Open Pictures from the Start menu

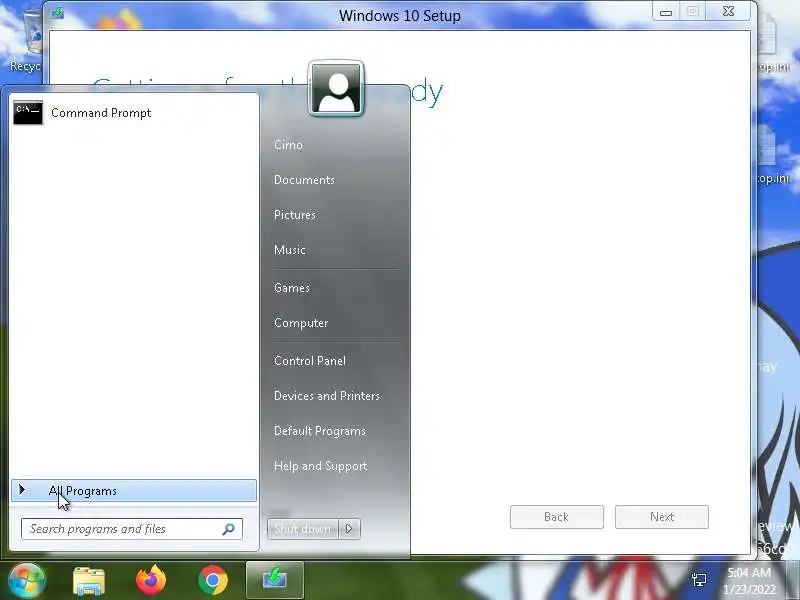pos(294,215)
